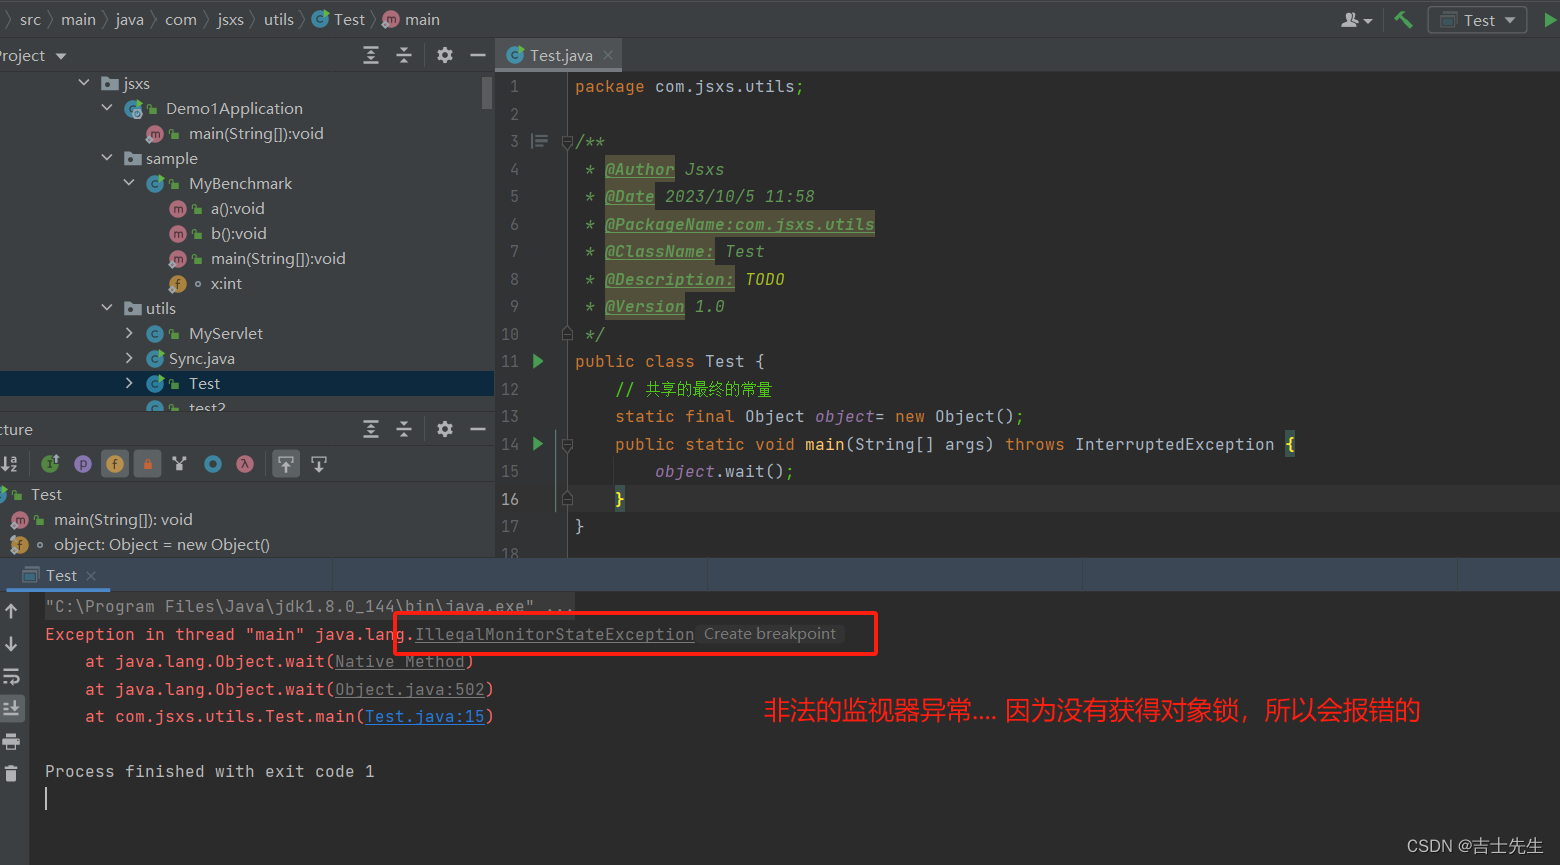Click the com breadcrumb in the navigation bar

click(x=181, y=19)
